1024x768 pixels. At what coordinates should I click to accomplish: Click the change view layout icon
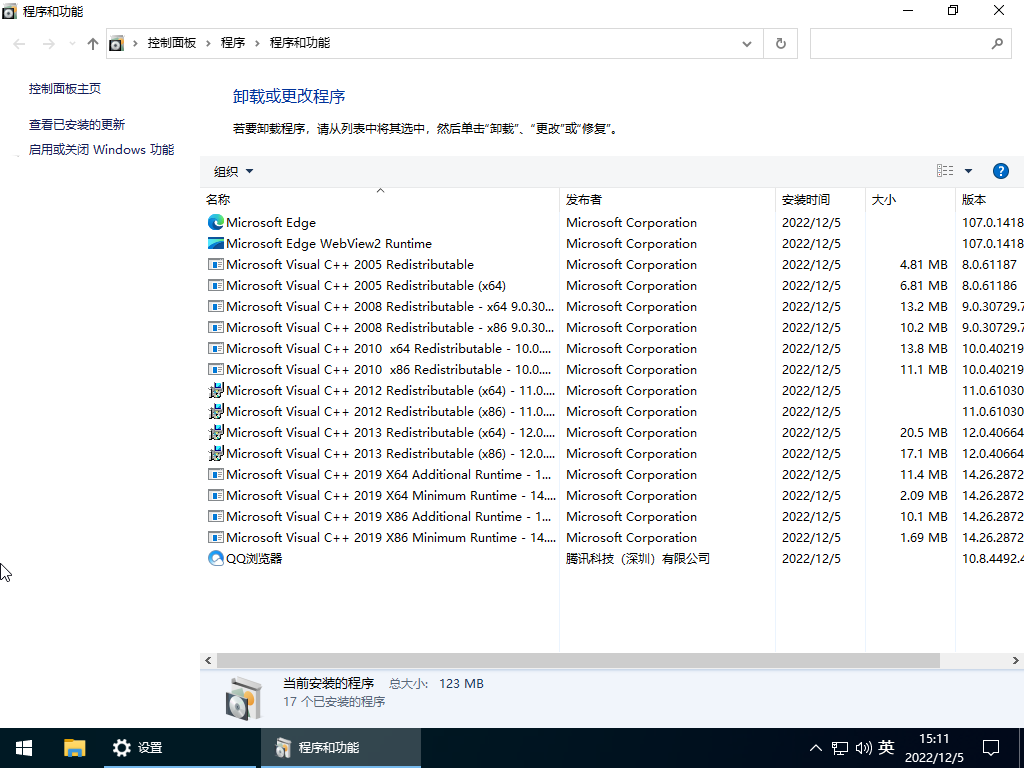pos(944,171)
